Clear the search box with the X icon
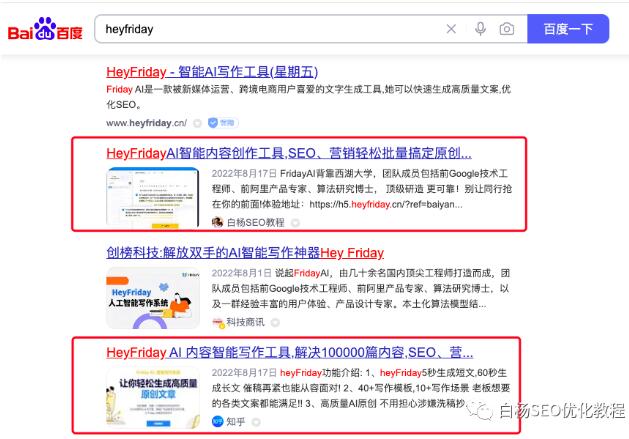Viewport: 629px width, 439px height. pyautogui.click(x=451, y=29)
